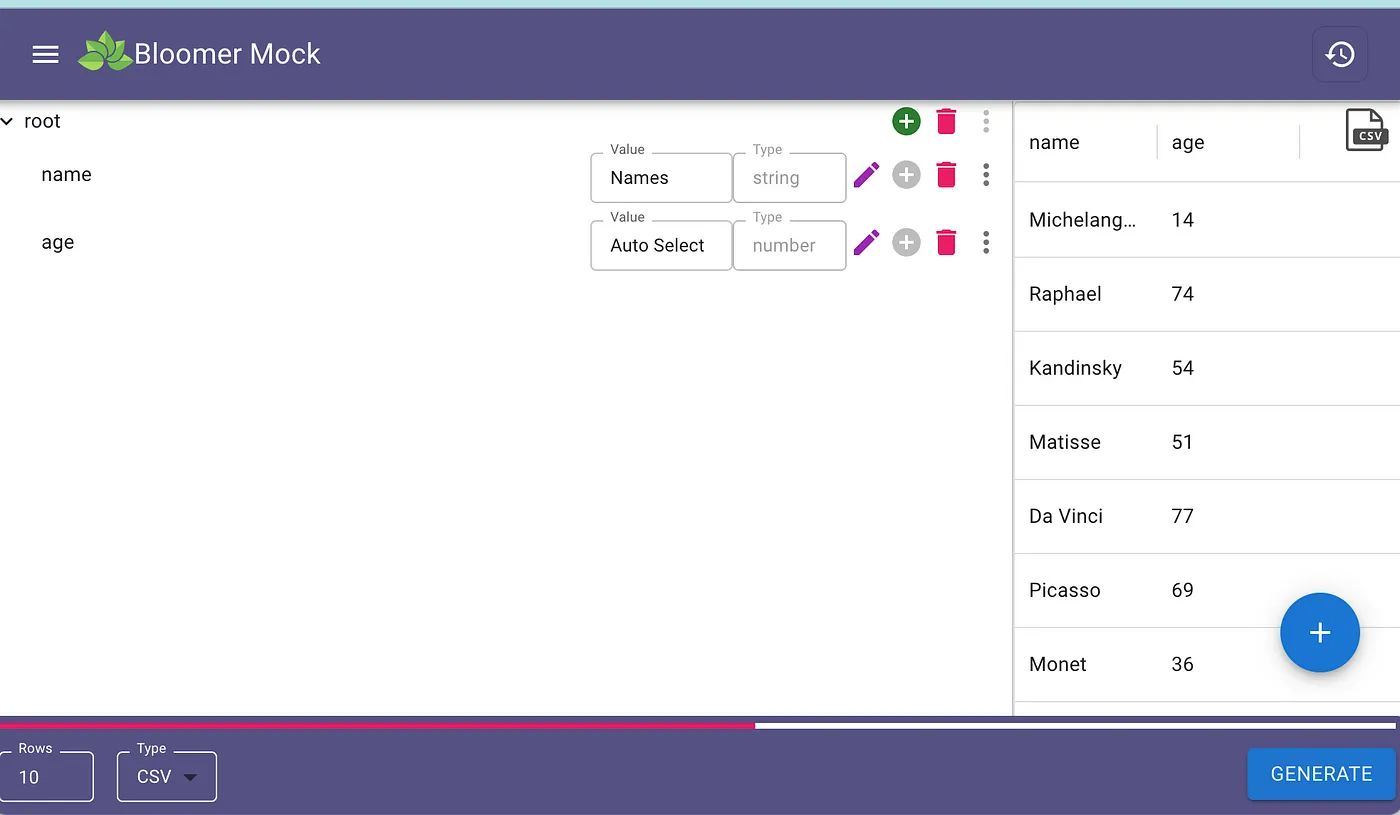This screenshot has height=815, width=1400.
Task: Delete the name field
Action: [x=946, y=175]
